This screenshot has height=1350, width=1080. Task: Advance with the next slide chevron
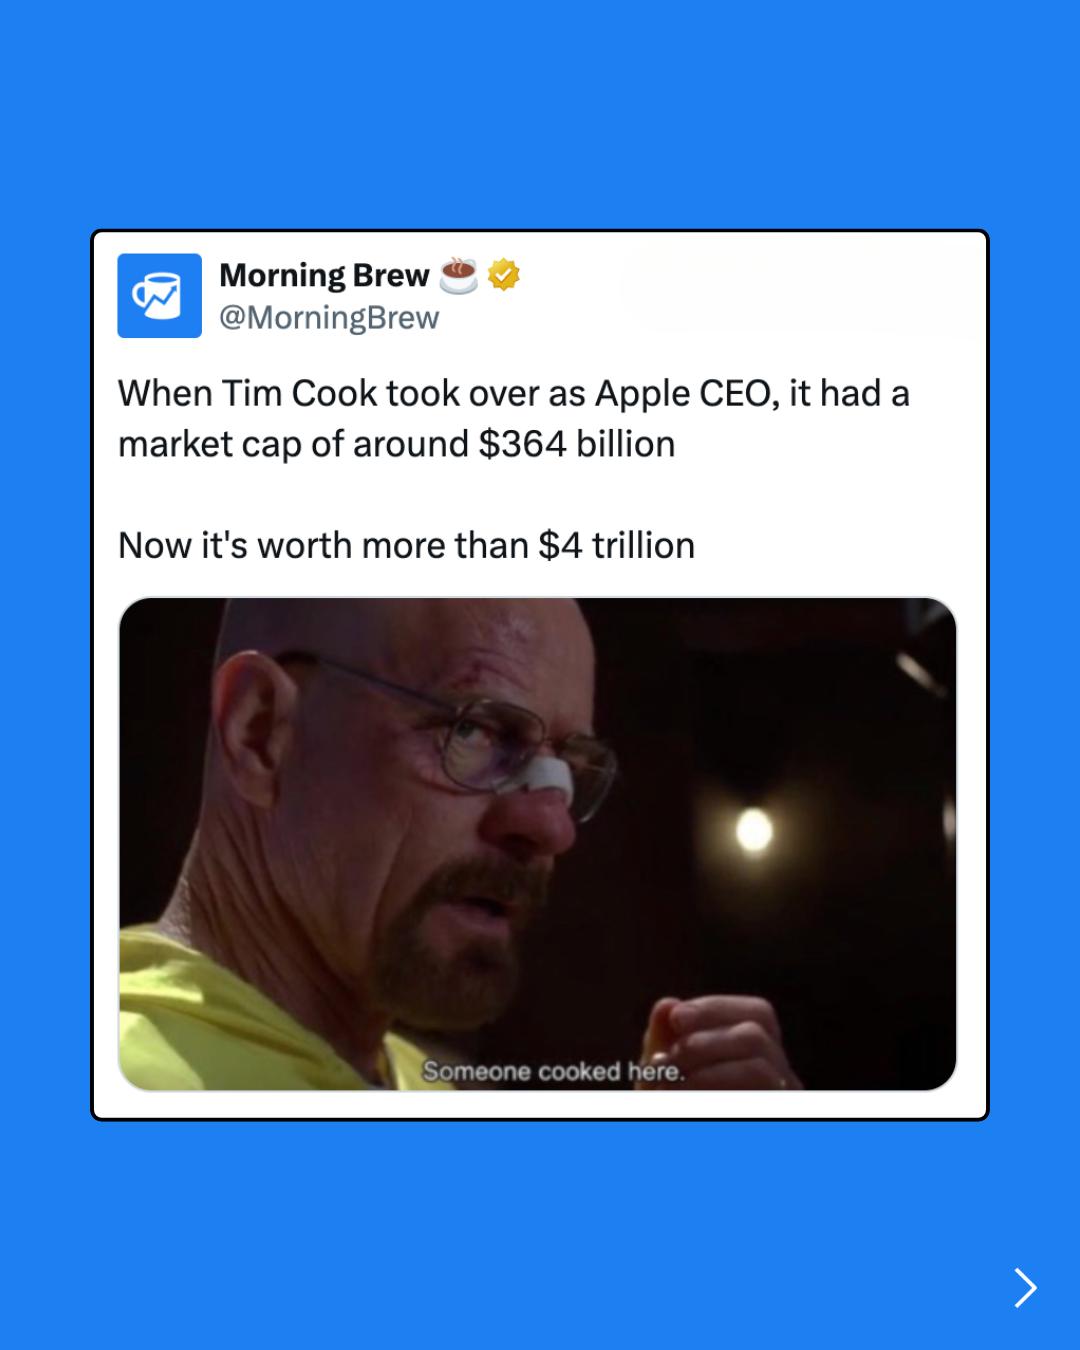coord(1025,1287)
